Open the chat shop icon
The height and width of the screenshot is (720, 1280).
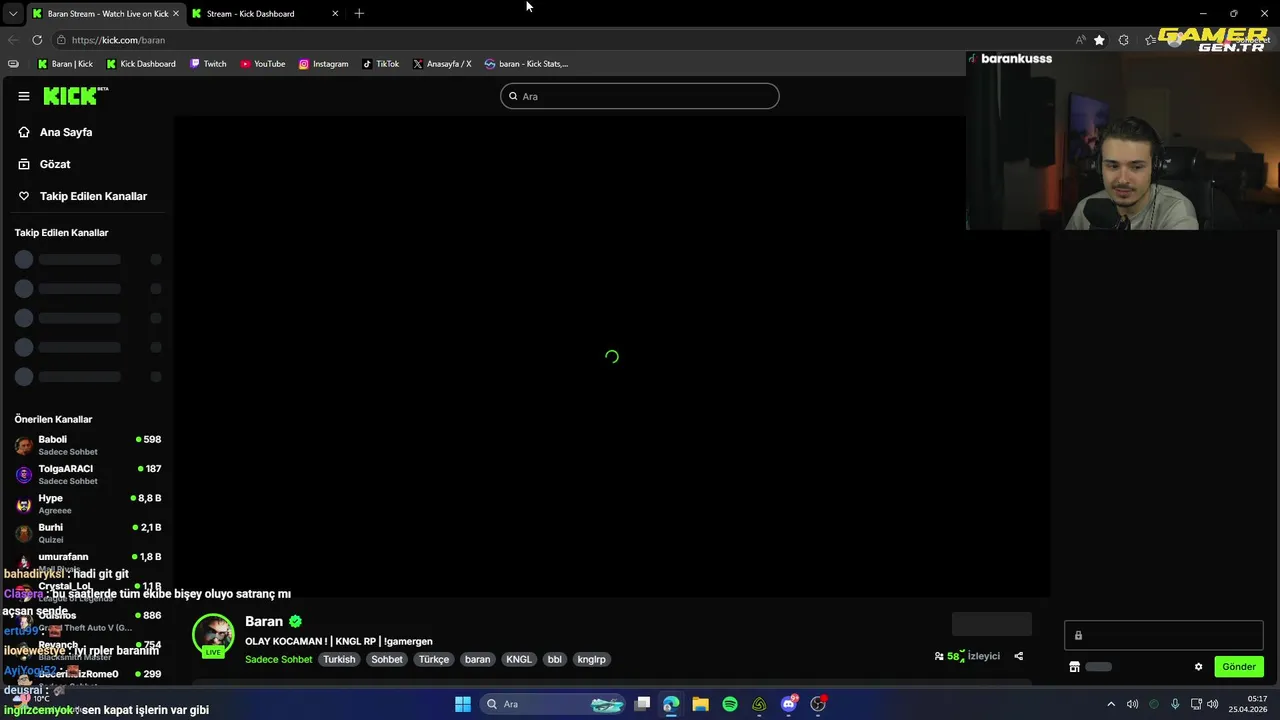(x=1074, y=667)
